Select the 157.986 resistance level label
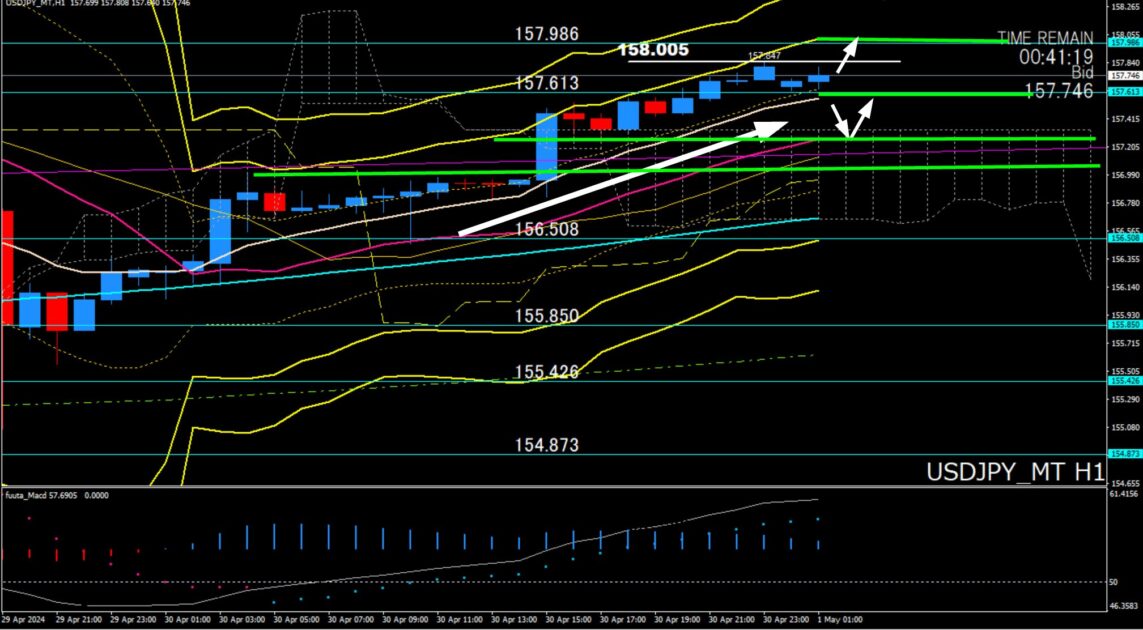This screenshot has height=630, width=1143. pyautogui.click(x=547, y=34)
